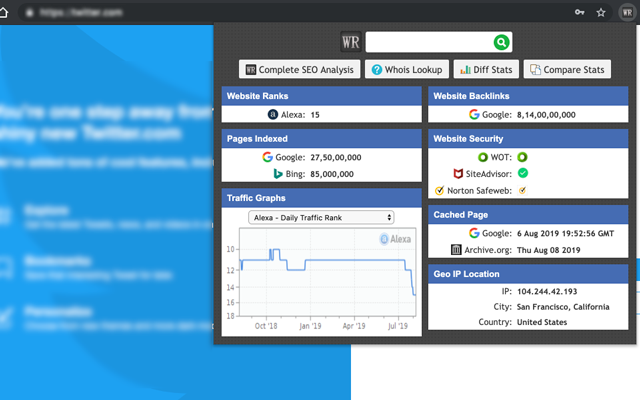Click the WR extension icon in browser toolbar
The width and height of the screenshot is (640, 400).
tap(627, 12)
